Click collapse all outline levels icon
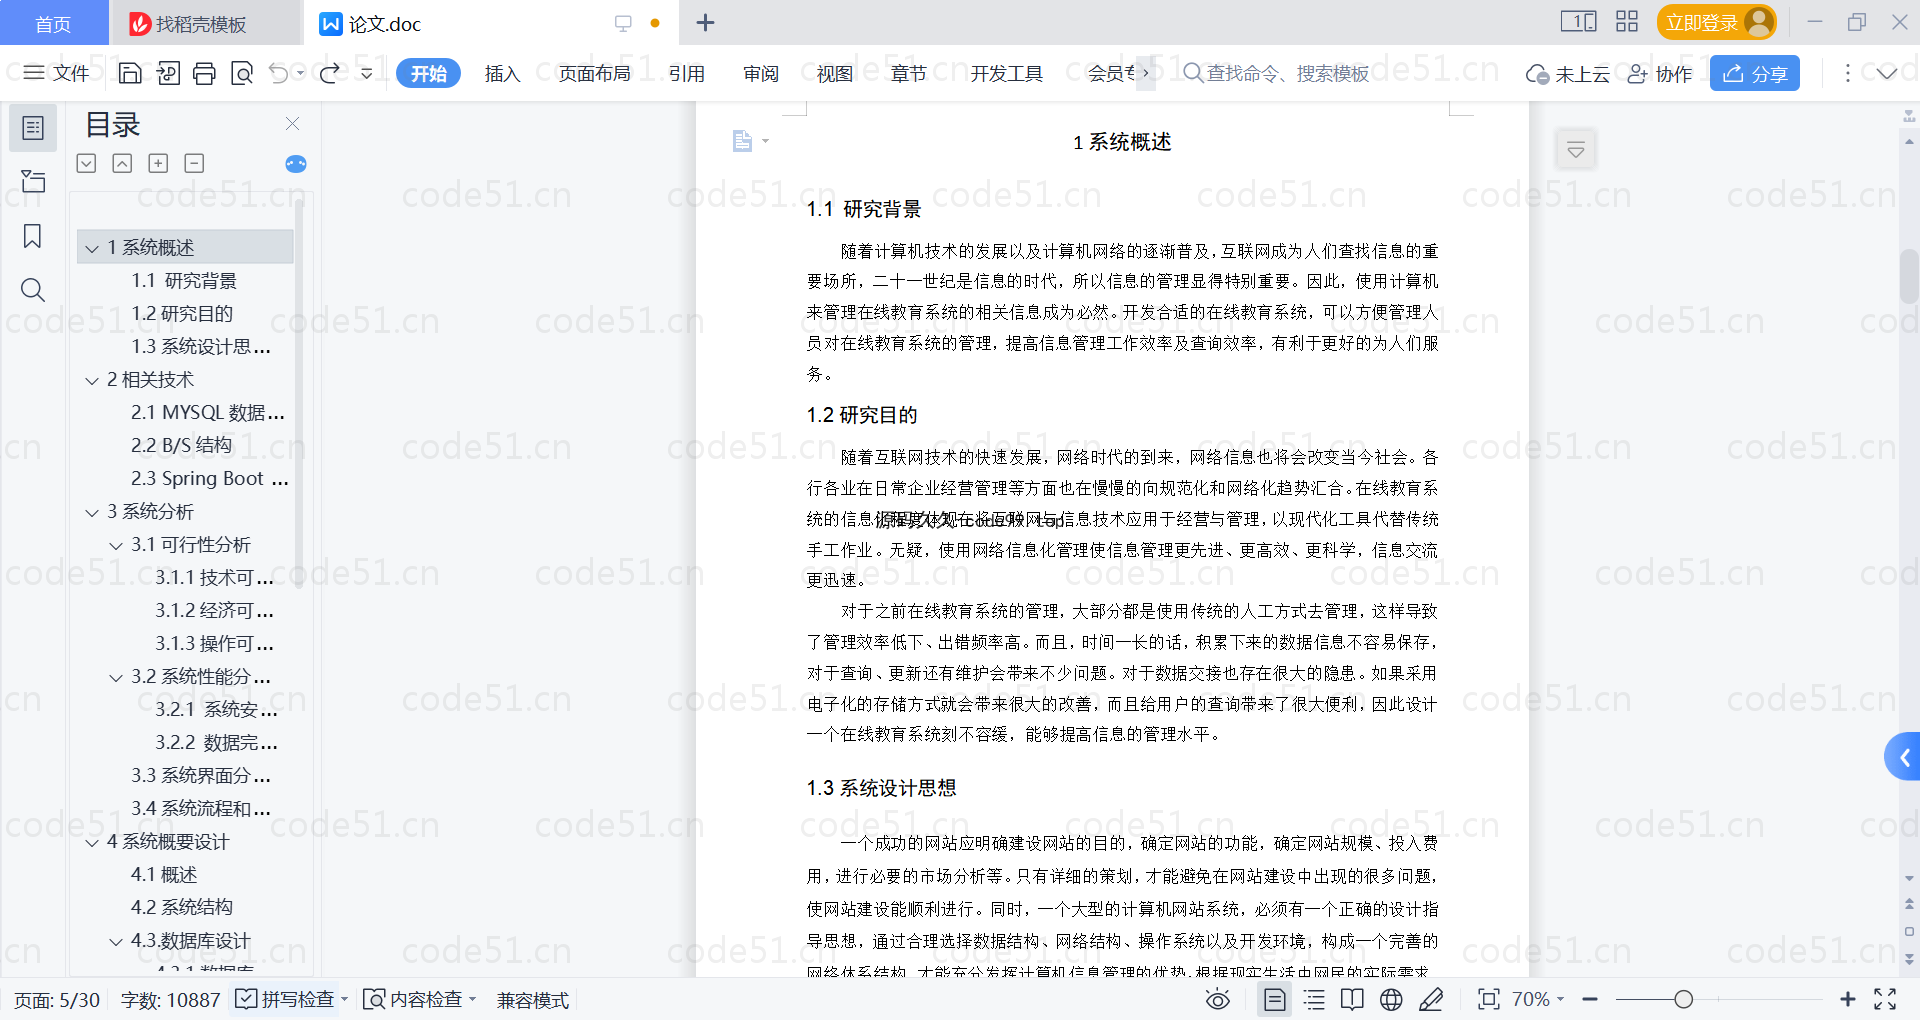 (x=122, y=163)
